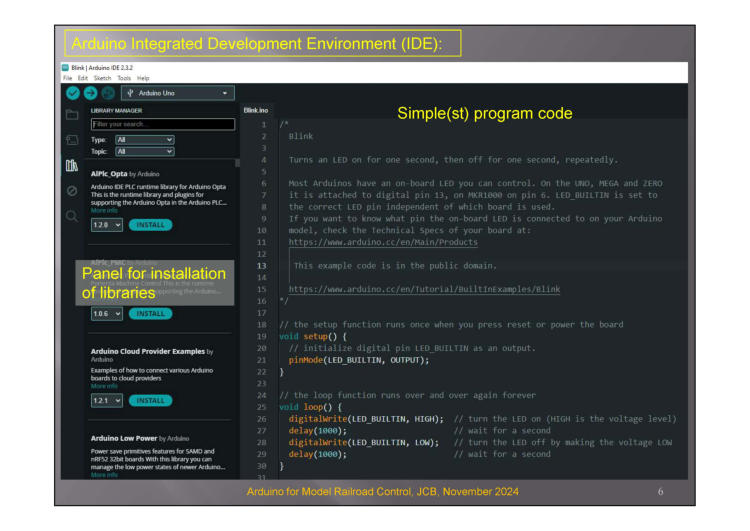Click the Upload arrow button
The height and width of the screenshot is (531, 750).
[91, 93]
